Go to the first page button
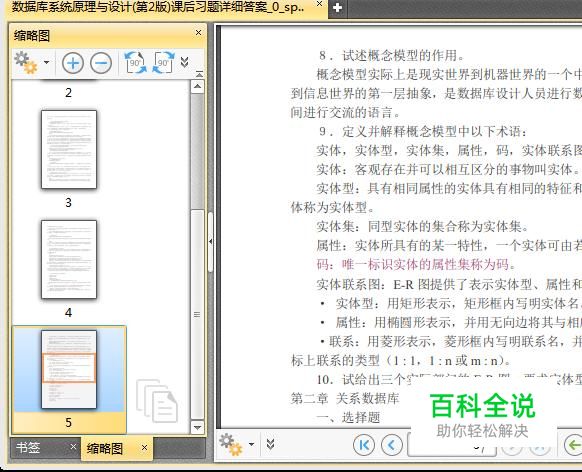 [364, 445]
